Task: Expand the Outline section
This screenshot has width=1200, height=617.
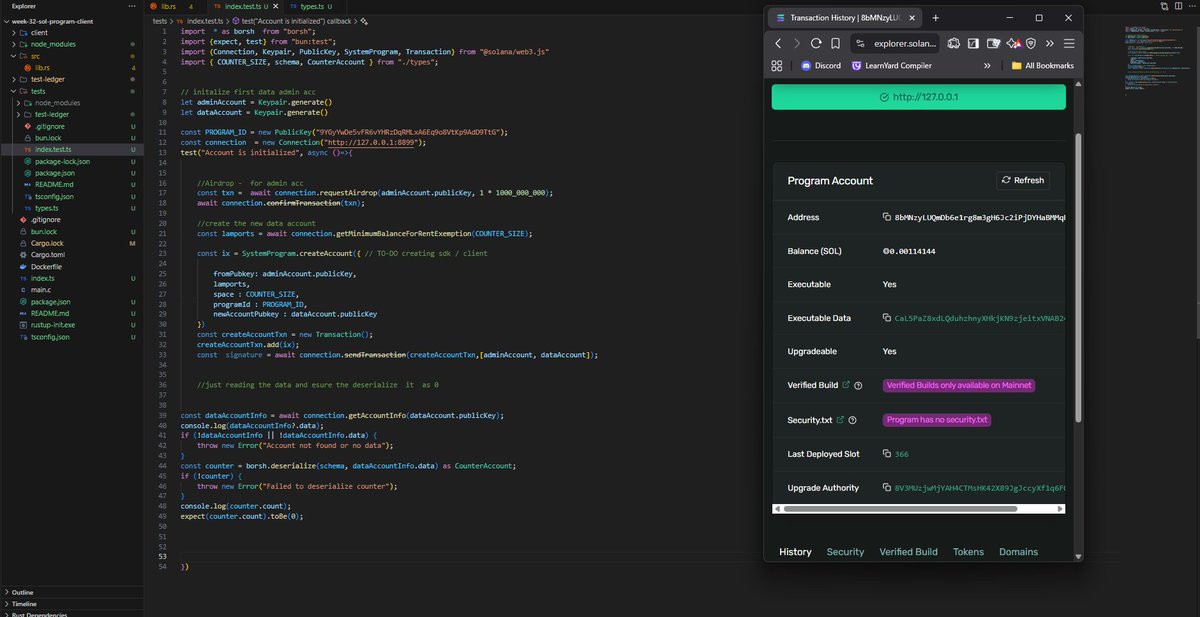Action: [x=22, y=592]
